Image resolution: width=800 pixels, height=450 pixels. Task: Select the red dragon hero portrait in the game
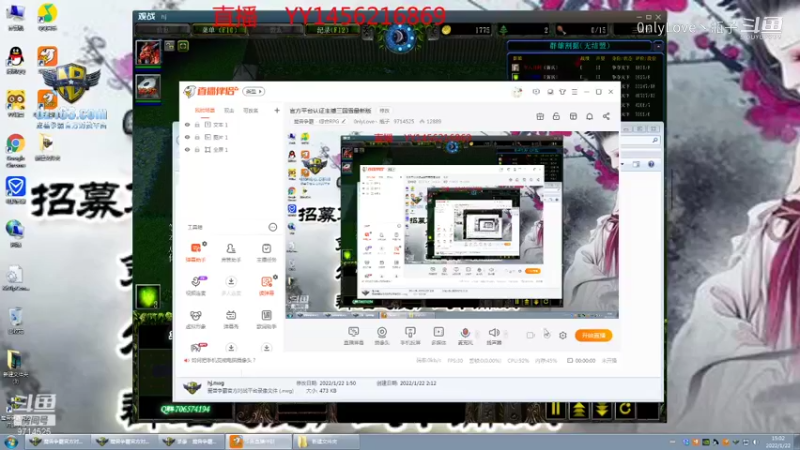click(148, 53)
